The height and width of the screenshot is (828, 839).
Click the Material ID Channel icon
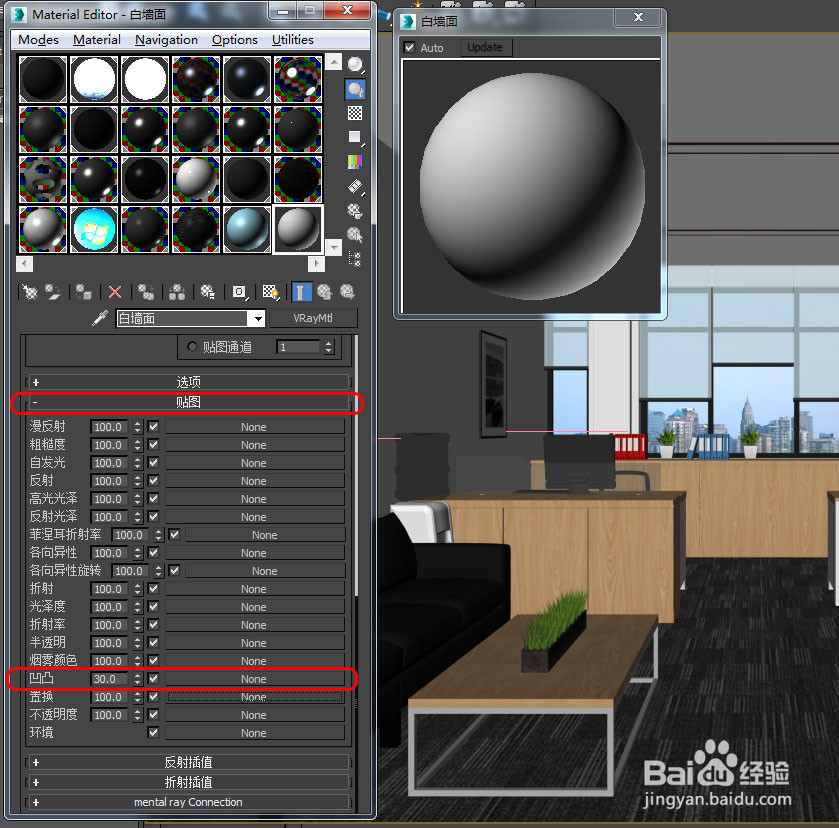point(239,292)
